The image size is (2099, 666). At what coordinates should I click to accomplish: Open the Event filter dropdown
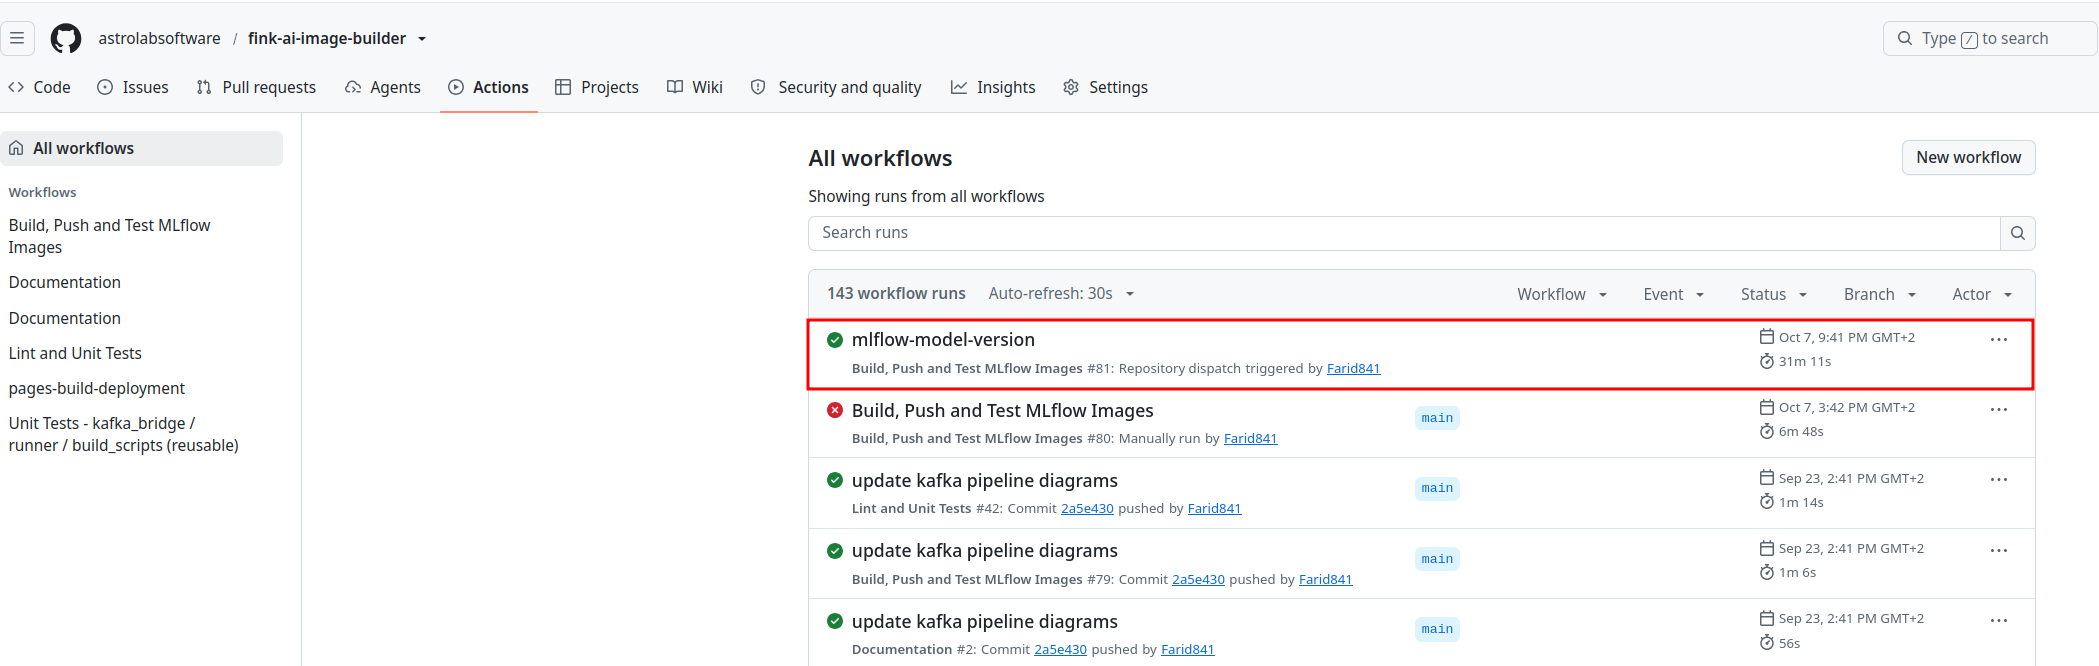pyautogui.click(x=1673, y=294)
